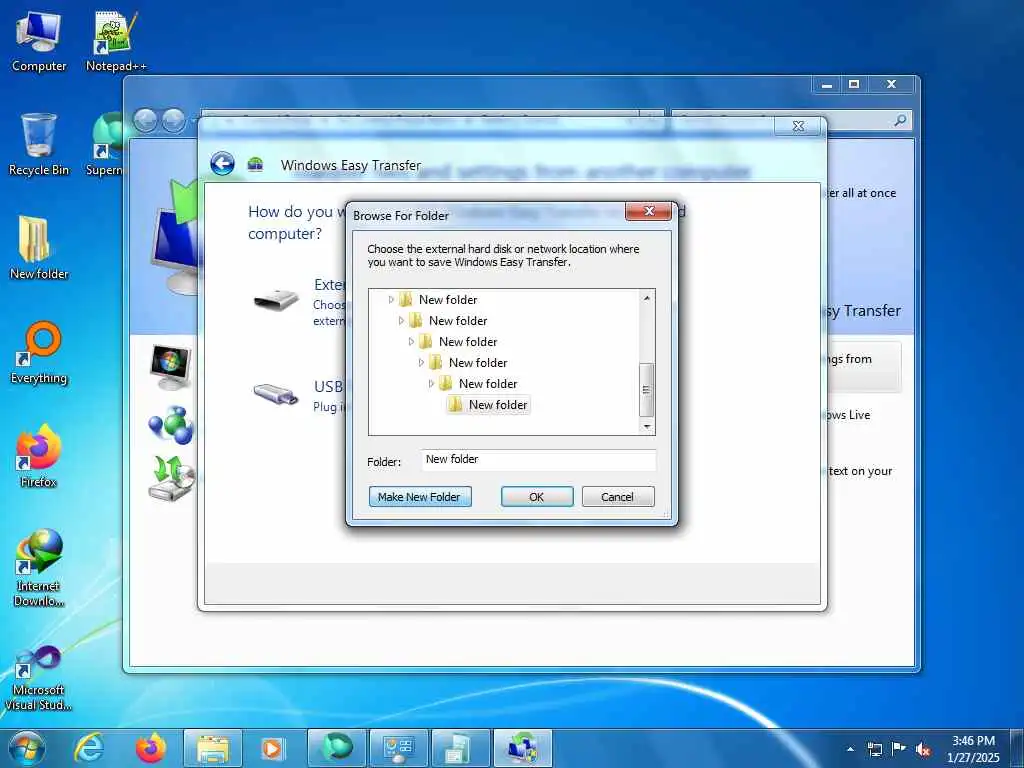Screen dimensions: 1024x768
Task: Click the Windows Easy Transfer title icon
Action: [x=255, y=165]
